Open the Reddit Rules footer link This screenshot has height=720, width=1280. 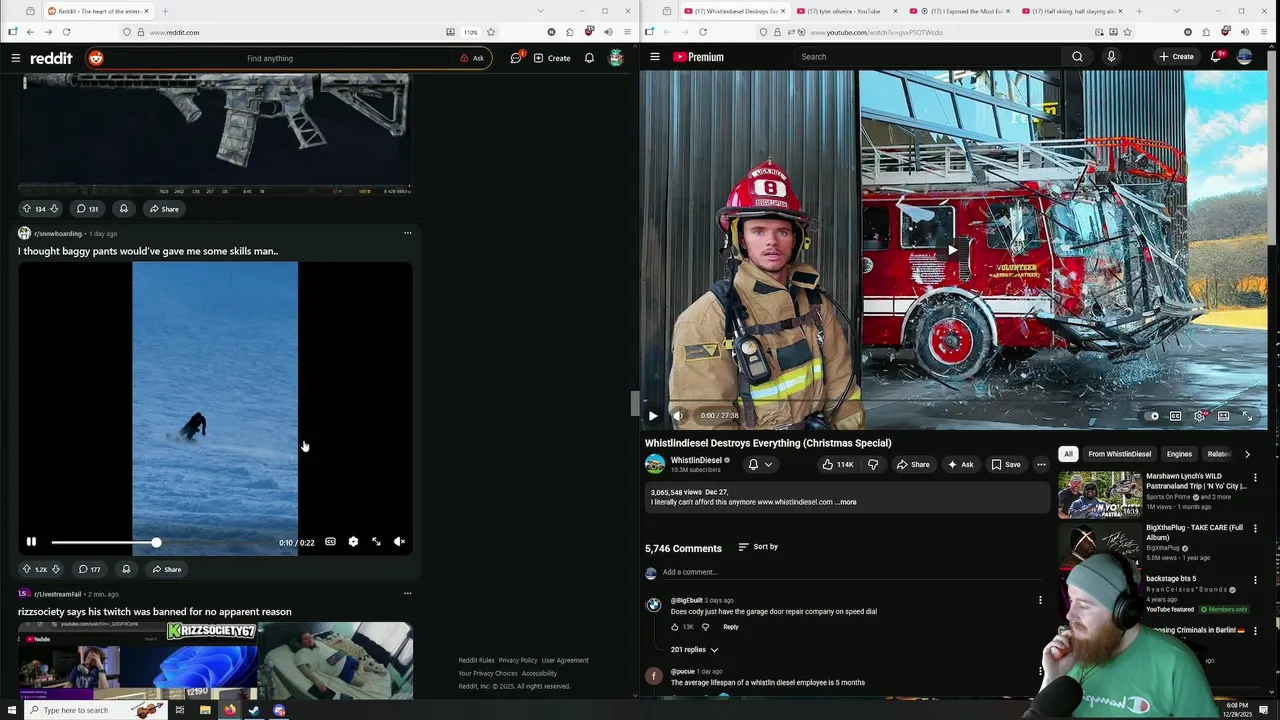[x=476, y=660]
